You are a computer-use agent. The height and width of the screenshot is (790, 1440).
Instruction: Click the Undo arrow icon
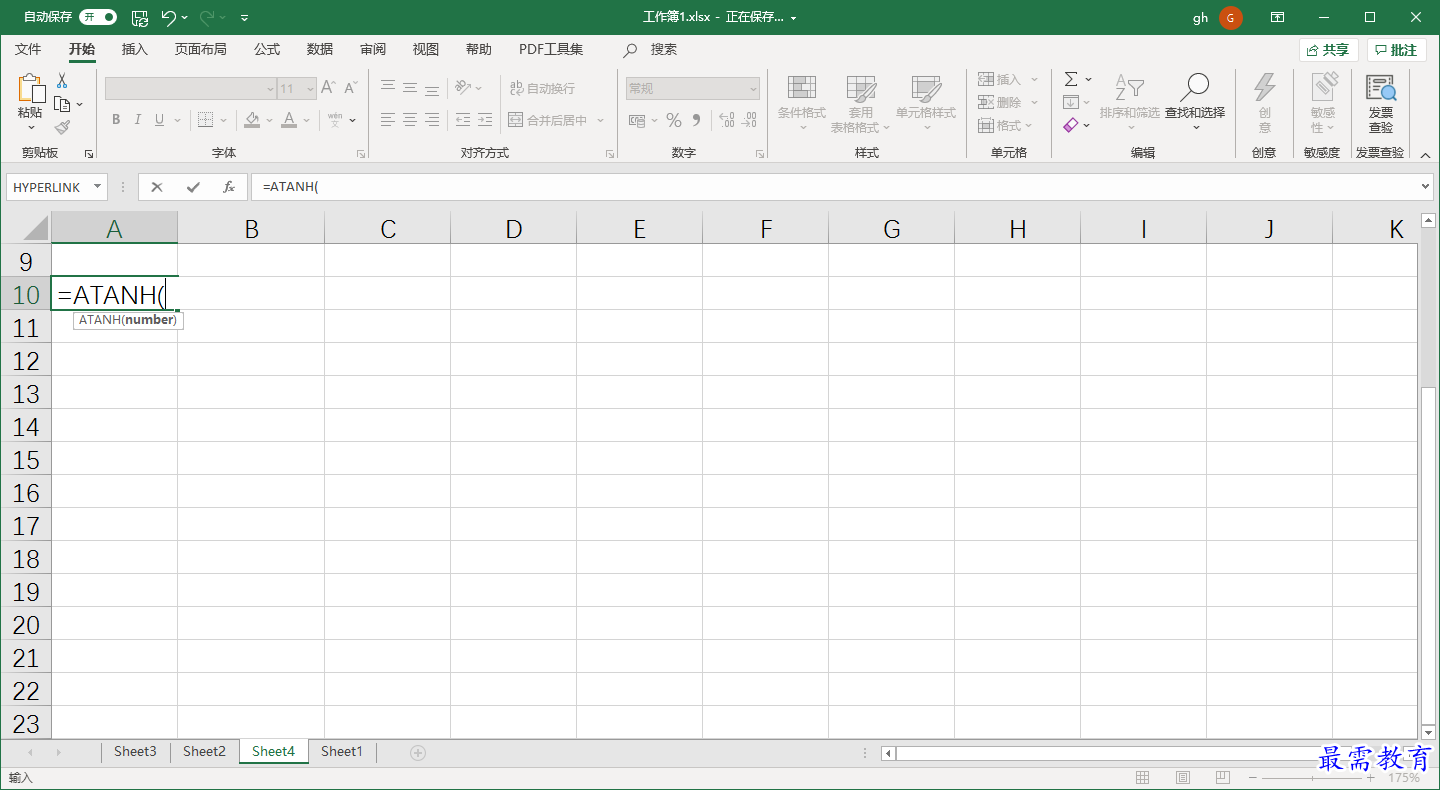click(x=168, y=17)
